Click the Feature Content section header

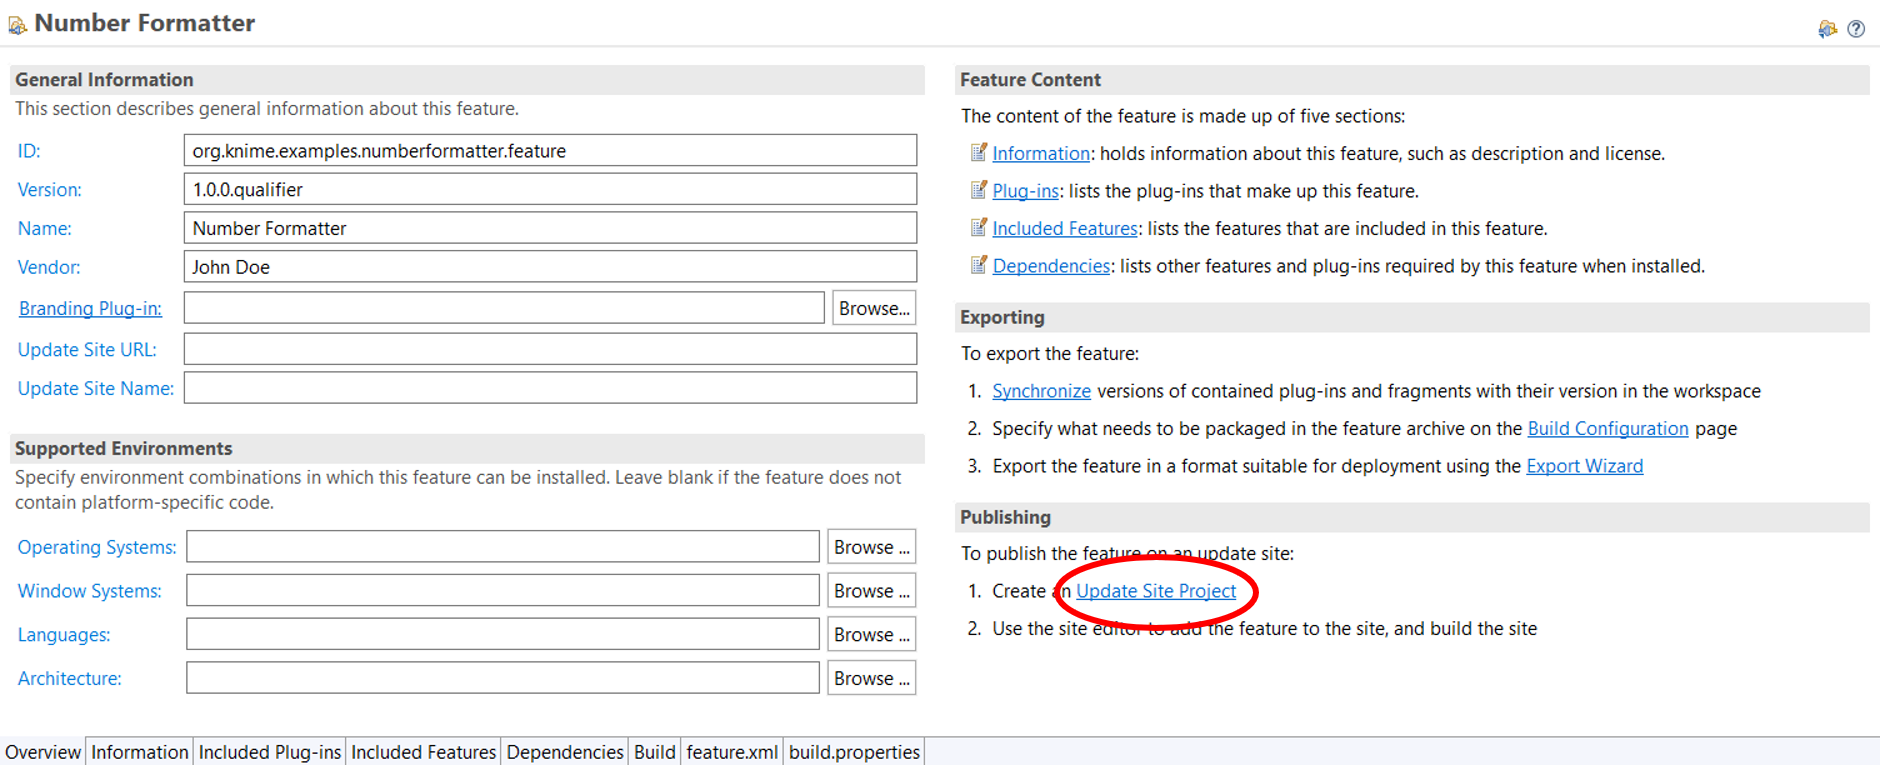pyautogui.click(x=1412, y=80)
